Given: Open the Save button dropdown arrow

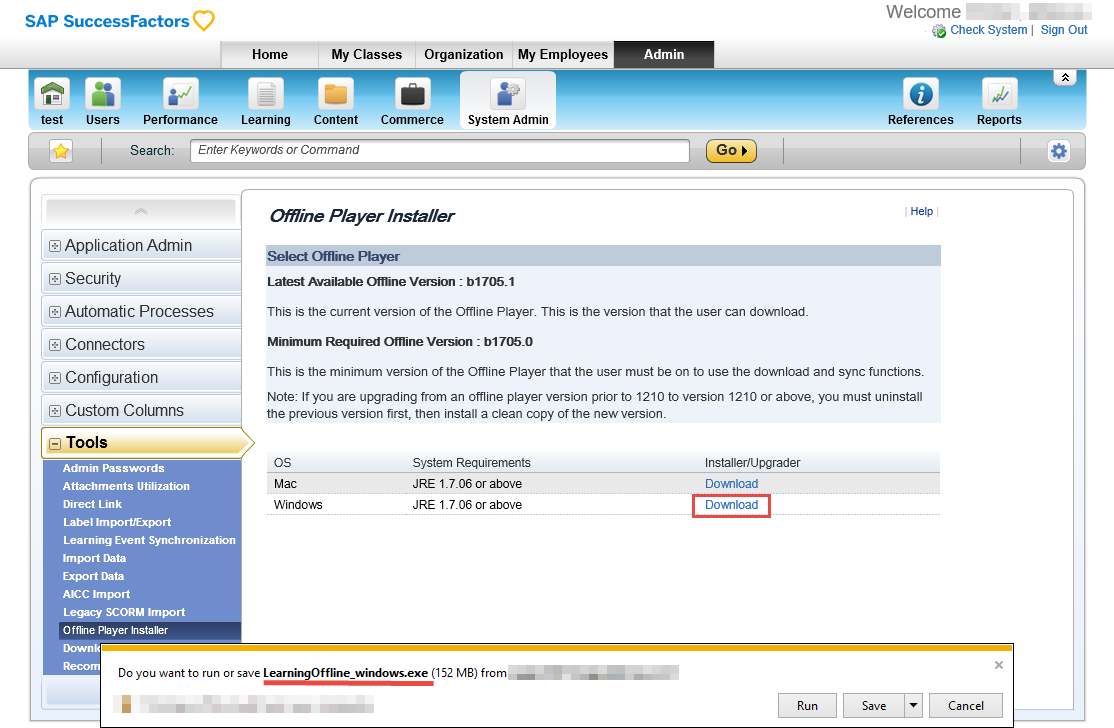Looking at the screenshot, I should point(913,705).
